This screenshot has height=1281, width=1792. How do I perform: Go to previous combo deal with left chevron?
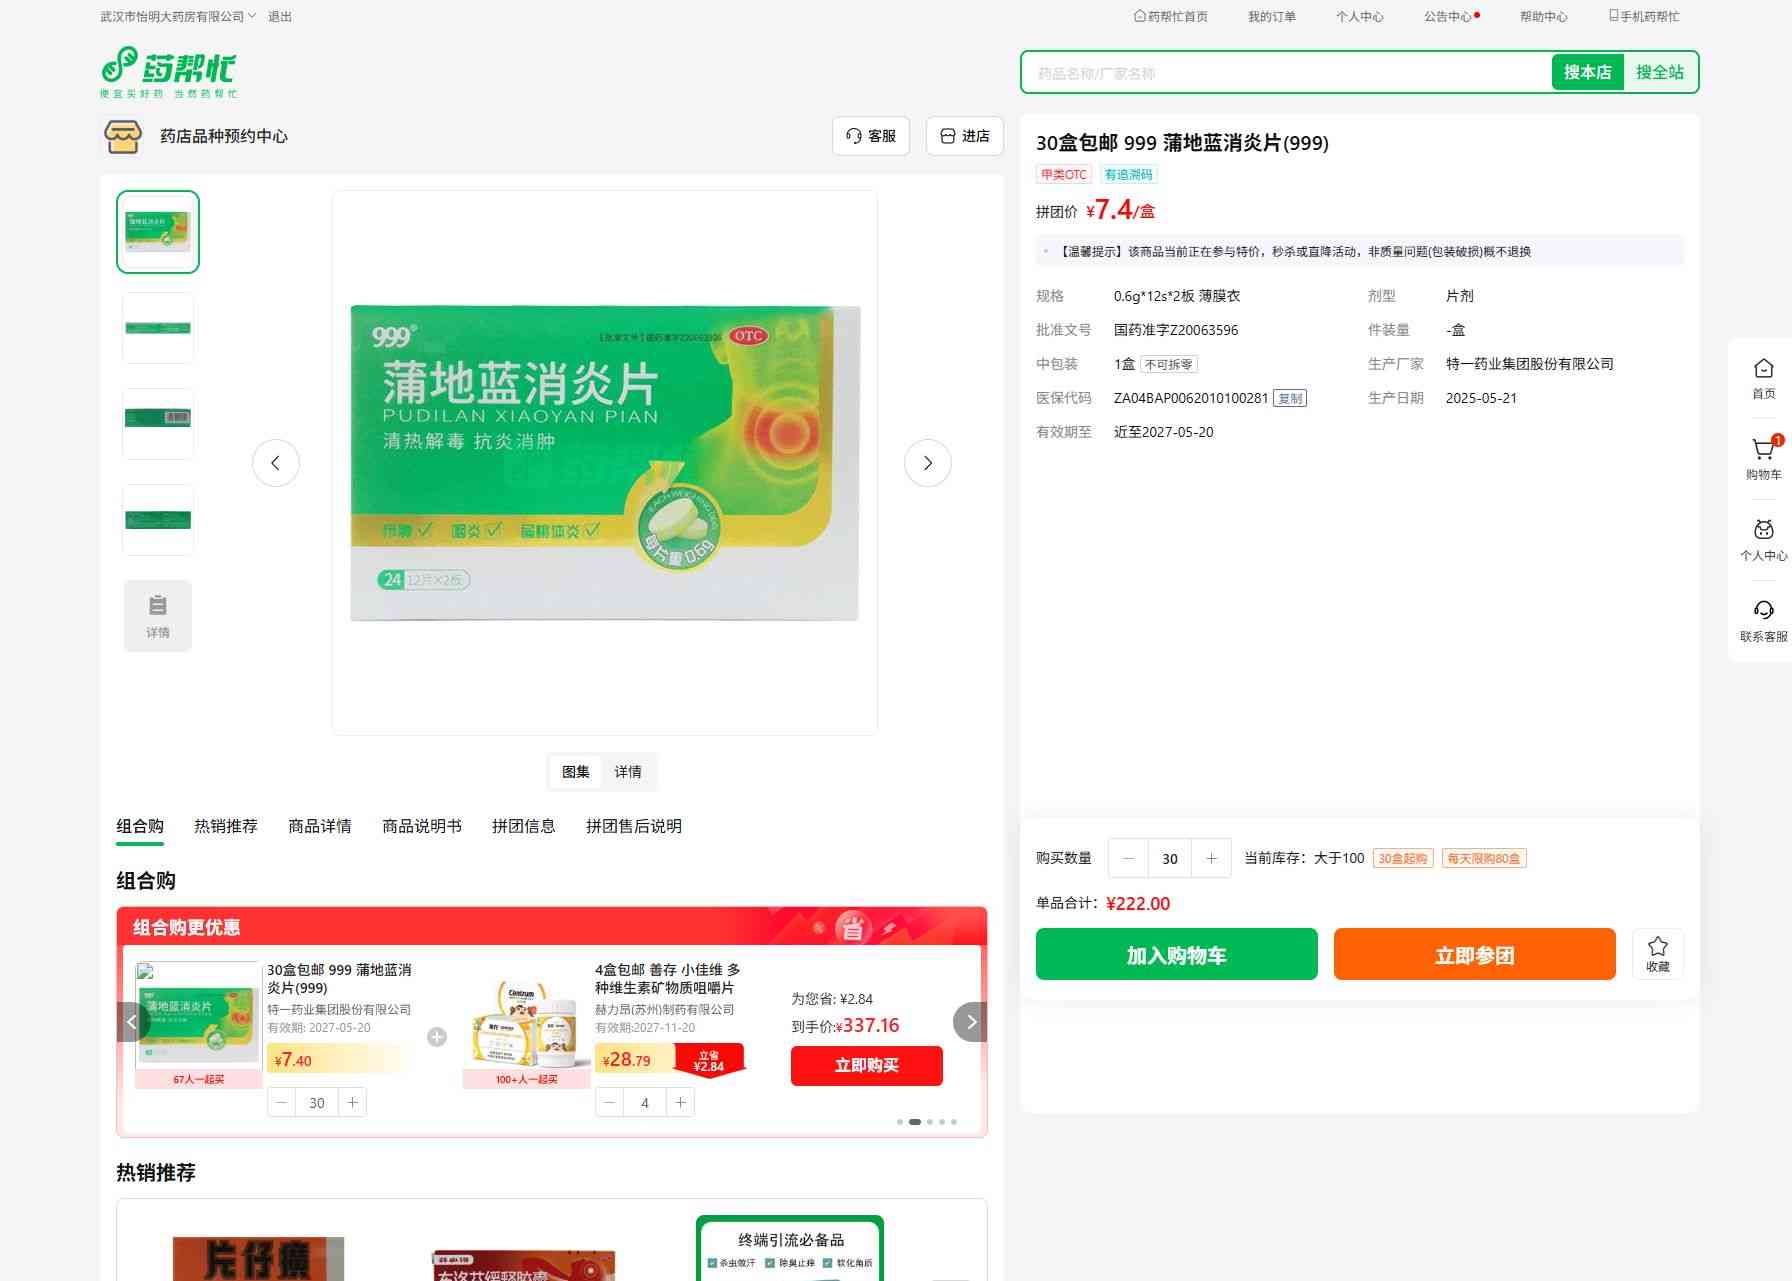tap(132, 1022)
